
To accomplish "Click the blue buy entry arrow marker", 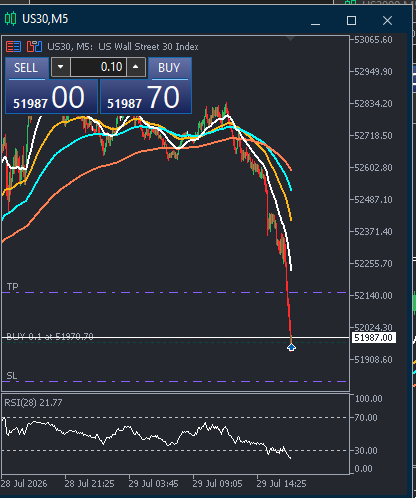I will coord(291,347).
